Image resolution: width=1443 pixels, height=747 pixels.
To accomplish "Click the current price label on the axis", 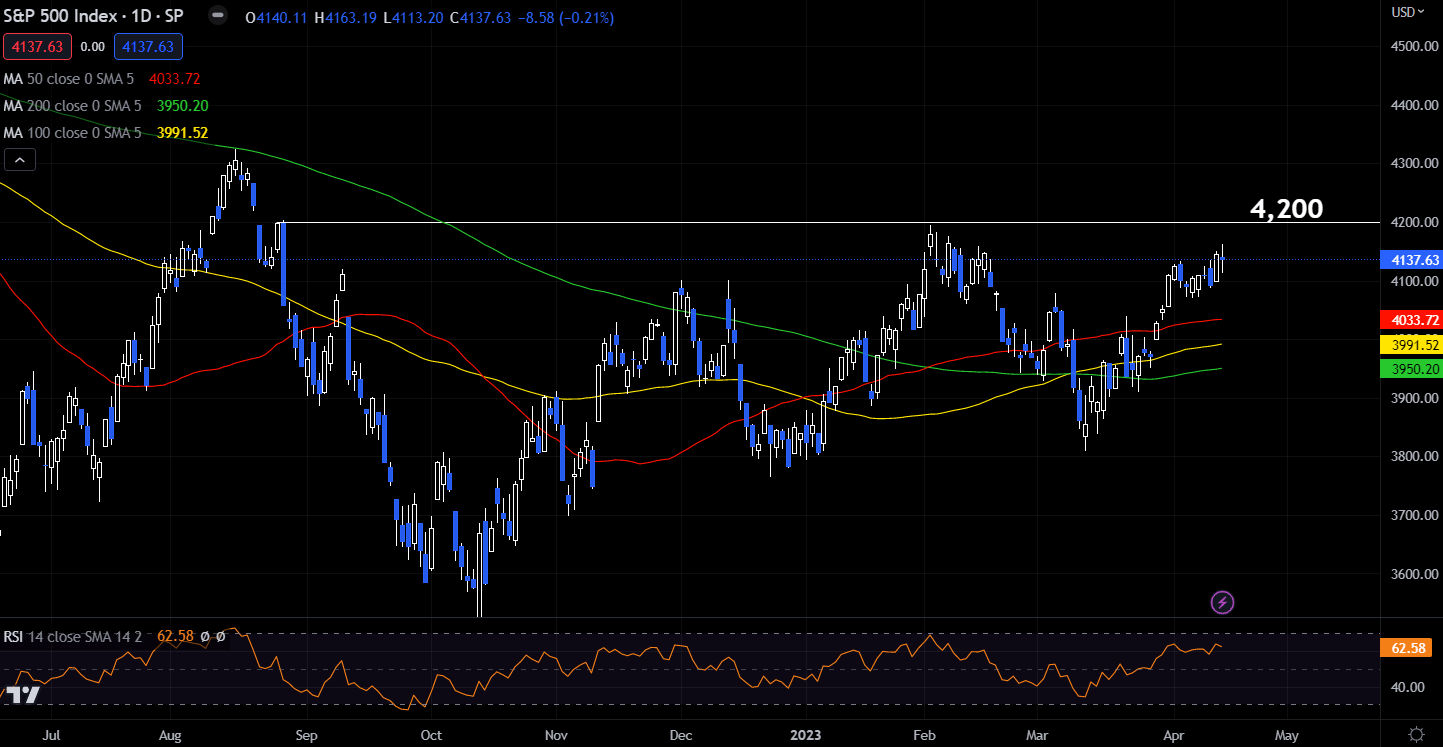I will [1411, 259].
